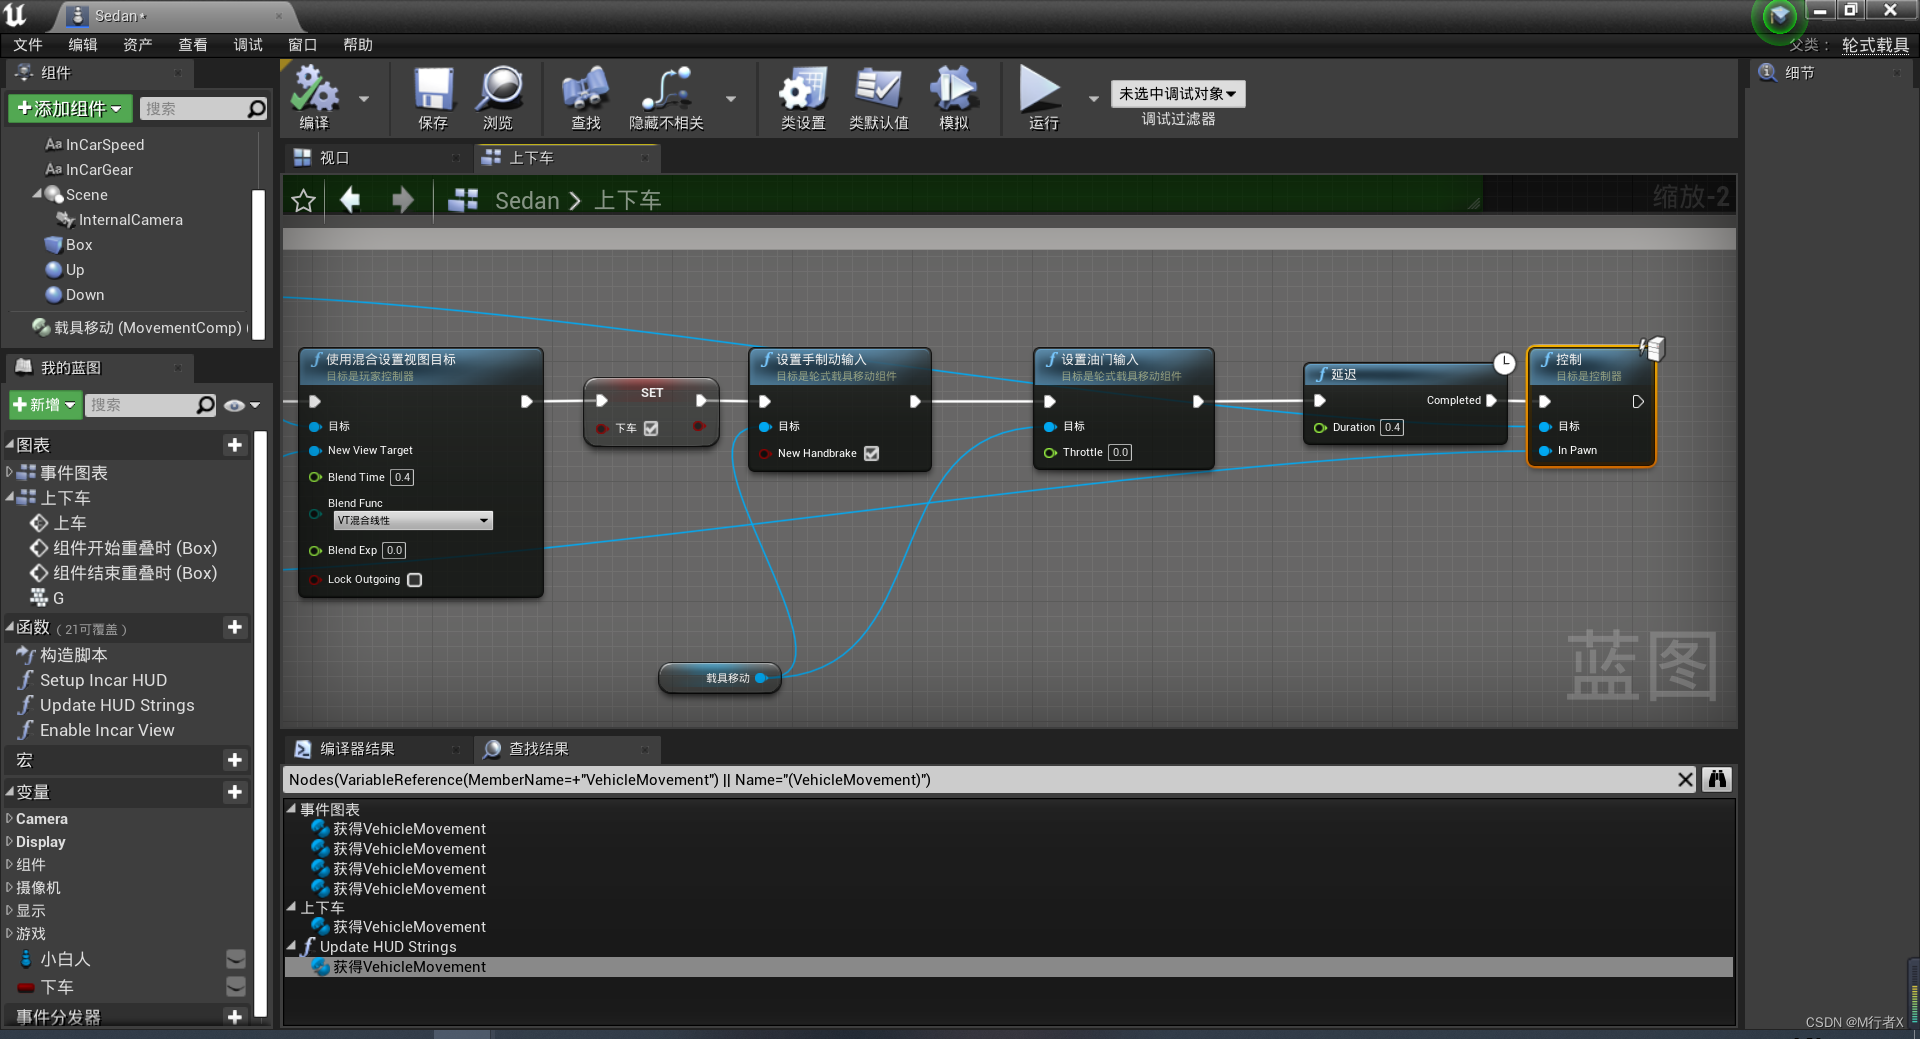The image size is (1920, 1039).
Task: Toggle Hide Unrelated (隐藏不相关) icon
Action: tap(666, 90)
